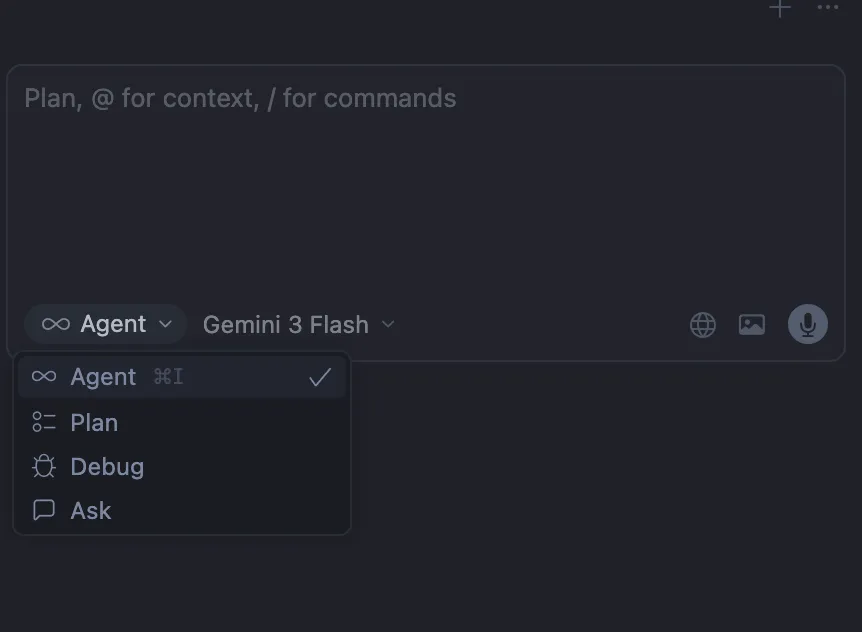Screen dimensions: 862x632
Task: Click the ⌘I shortcut hint beside Agent
Action: click(168, 377)
